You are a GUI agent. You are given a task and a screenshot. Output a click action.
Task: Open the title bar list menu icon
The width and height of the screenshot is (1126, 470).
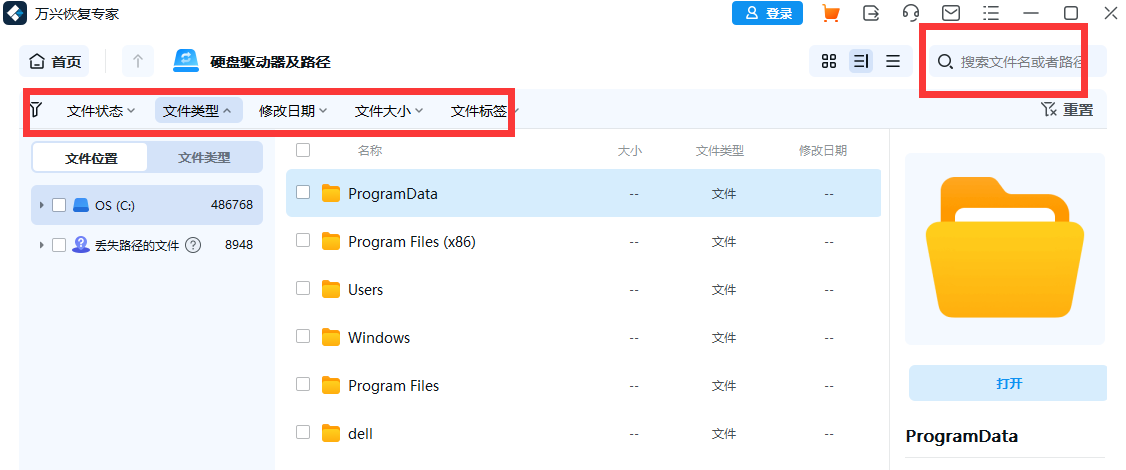tap(991, 13)
